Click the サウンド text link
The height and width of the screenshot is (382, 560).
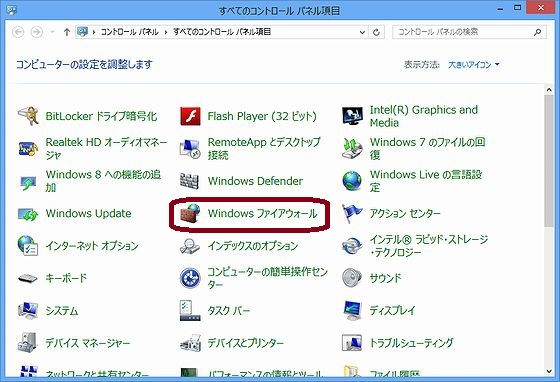pyautogui.click(x=385, y=278)
